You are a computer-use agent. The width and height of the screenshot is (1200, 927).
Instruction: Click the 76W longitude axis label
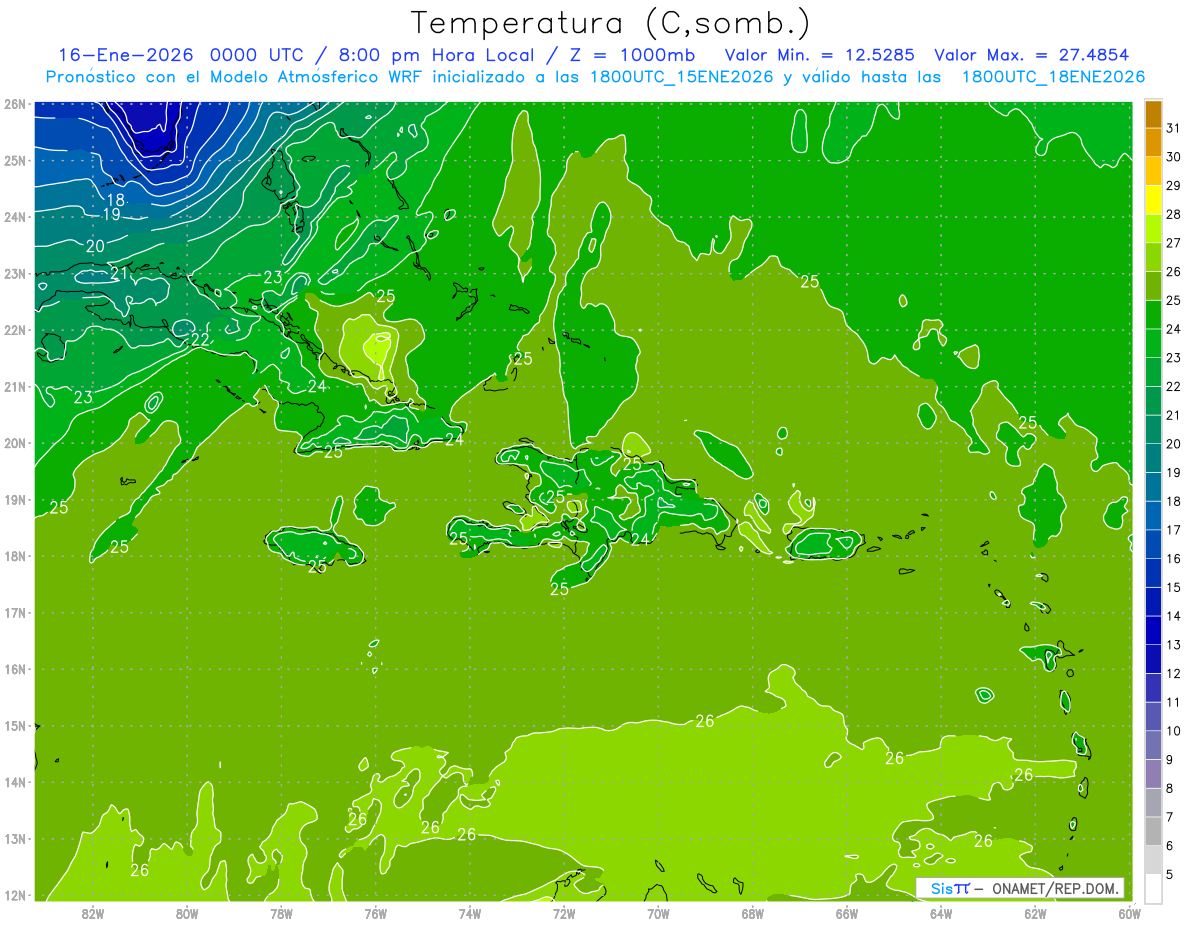375,913
